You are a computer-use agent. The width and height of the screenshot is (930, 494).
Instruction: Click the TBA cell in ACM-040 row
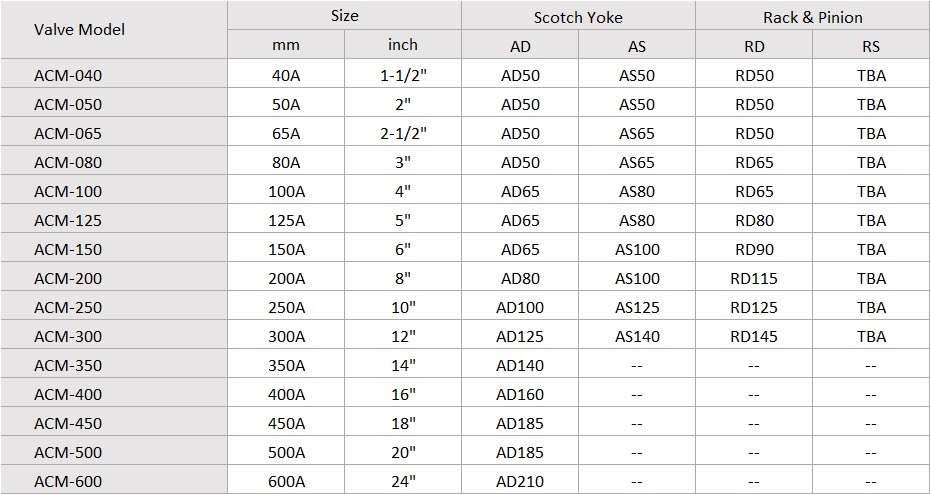coord(871,75)
